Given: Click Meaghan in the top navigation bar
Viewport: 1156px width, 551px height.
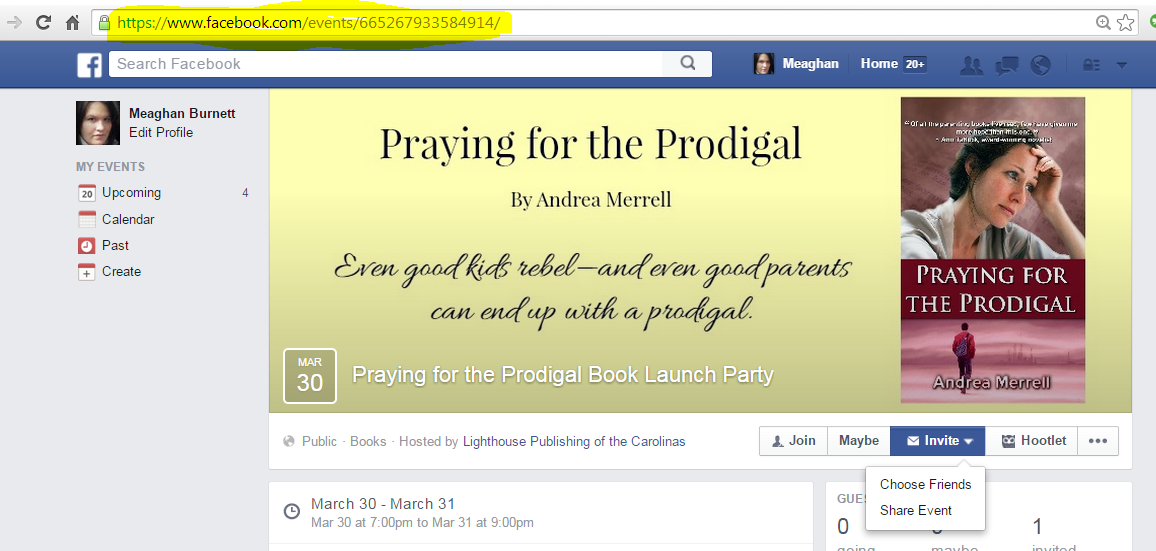Looking at the screenshot, I should [x=810, y=64].
